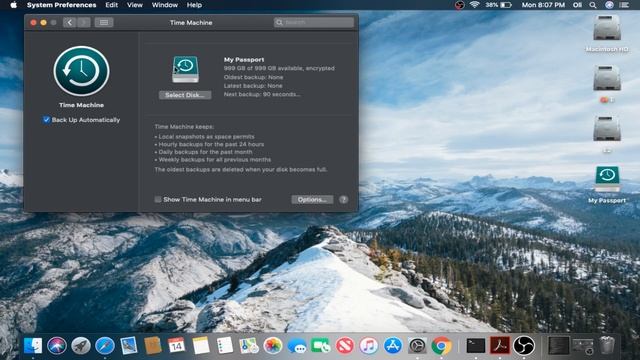Open Notification Center list icon
This screenshot has width=640, height=360.
pos(624,5)
